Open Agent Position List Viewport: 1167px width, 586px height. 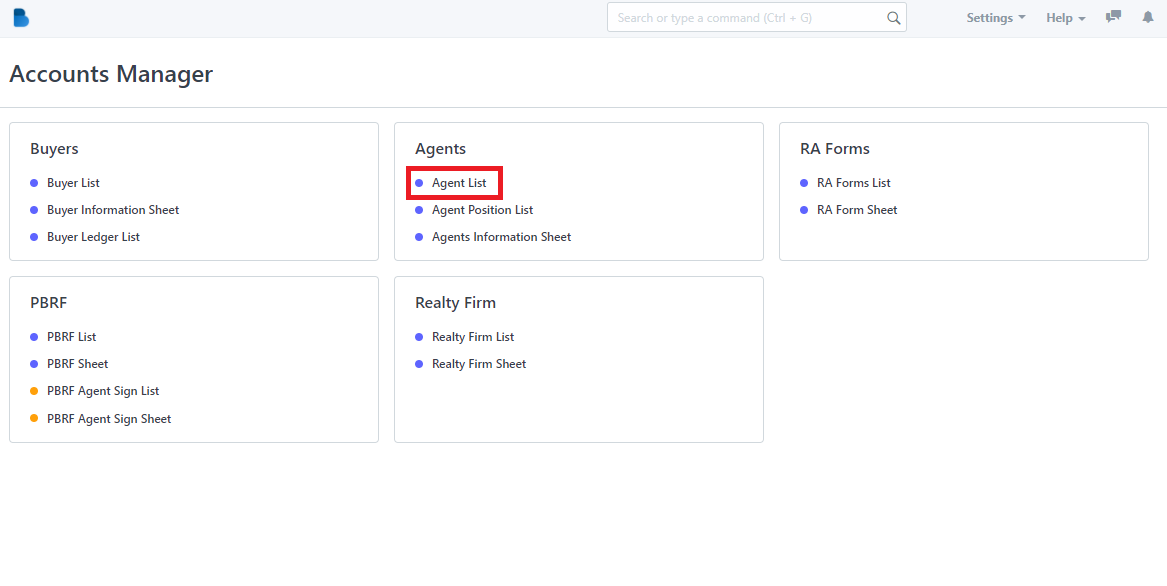pyautogui.click(x=482, y=210)
